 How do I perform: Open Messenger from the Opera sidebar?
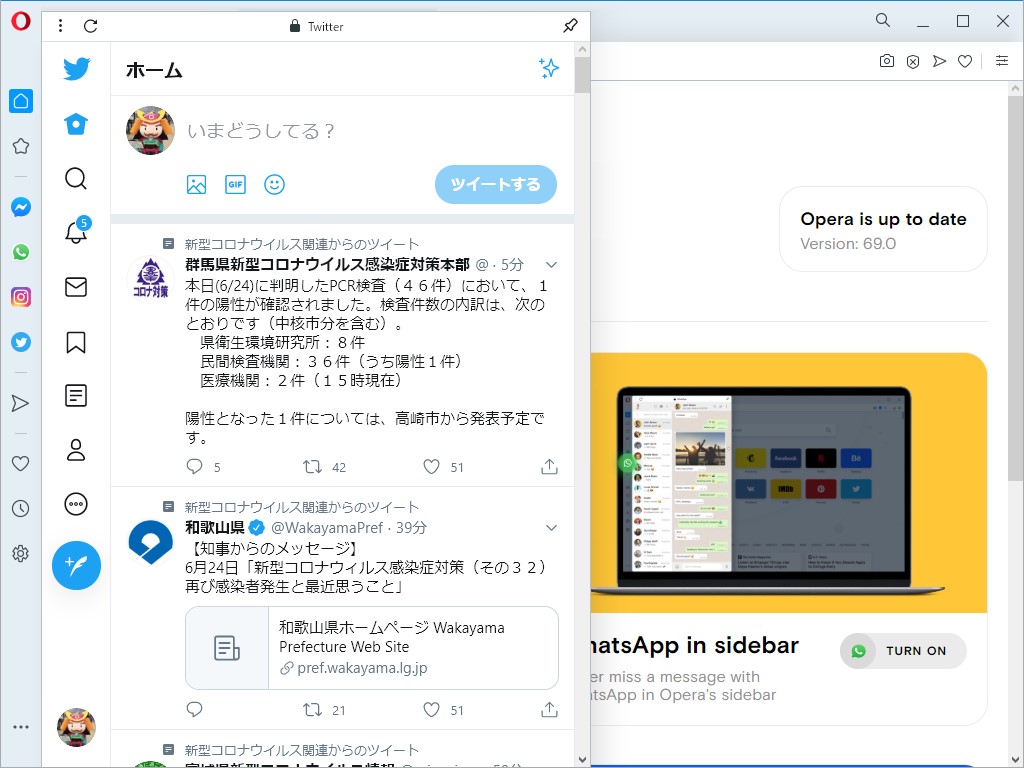20,207
